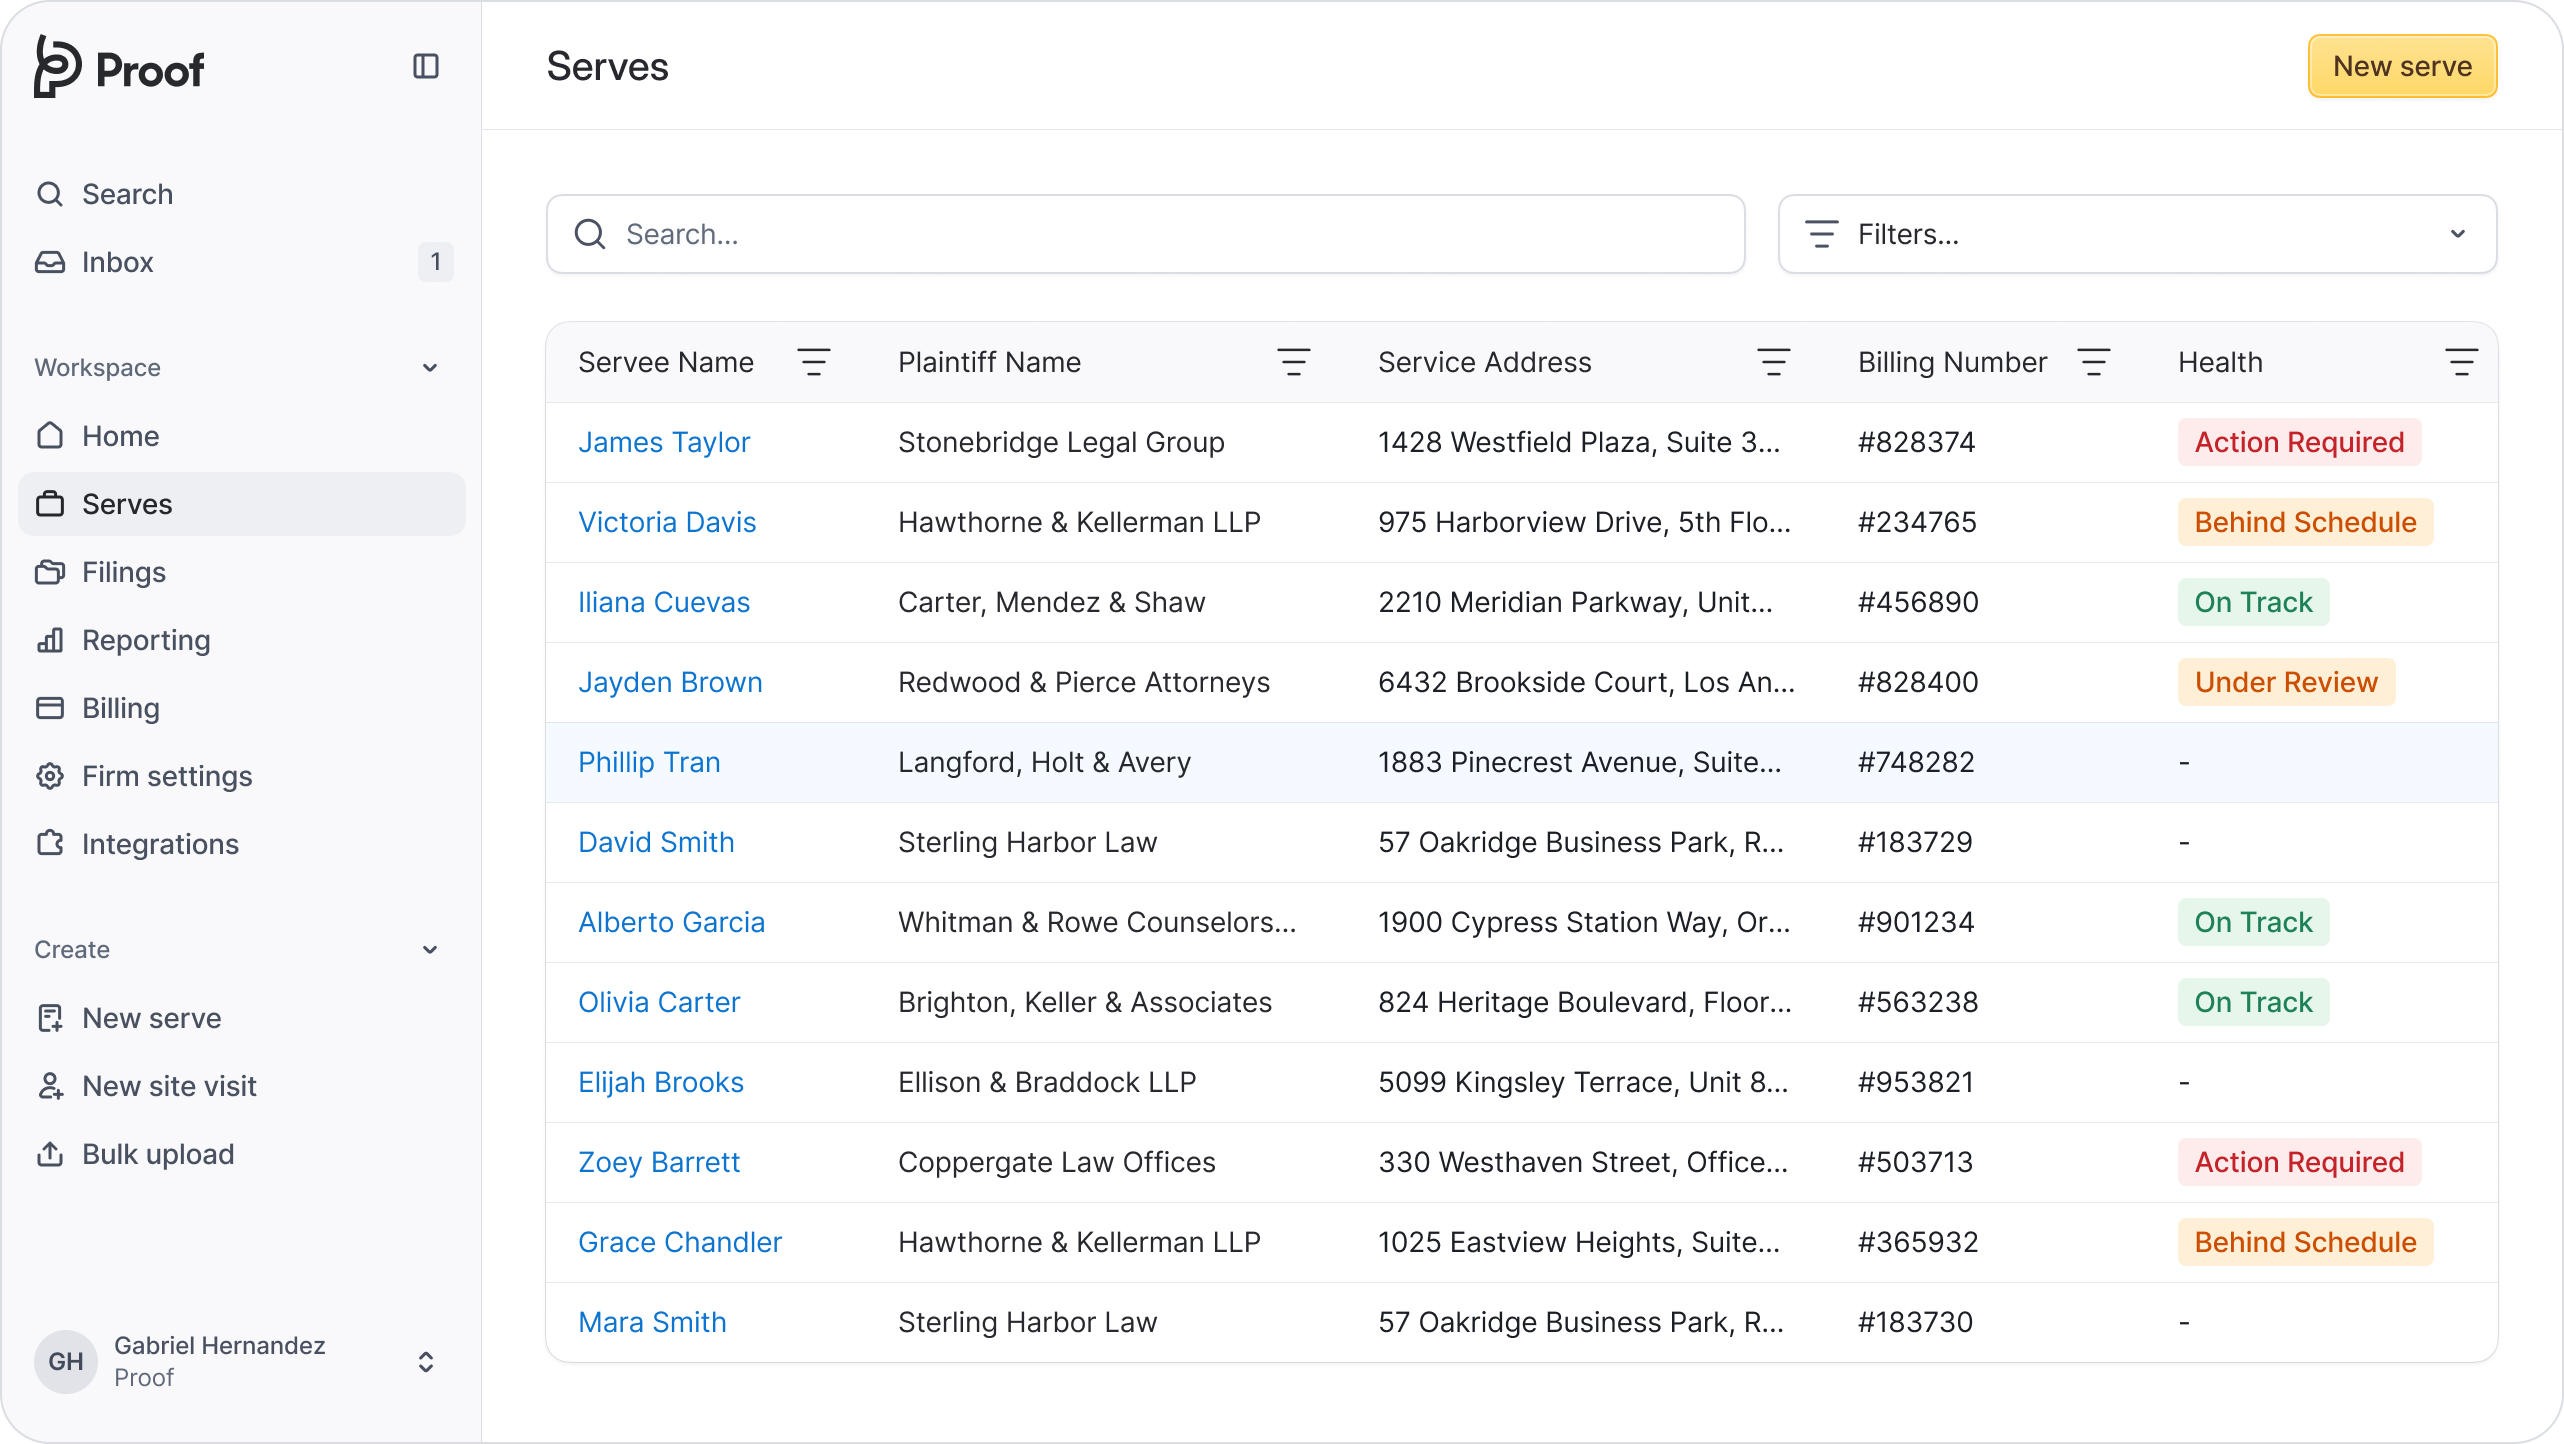Click the Proof logo

118,67
